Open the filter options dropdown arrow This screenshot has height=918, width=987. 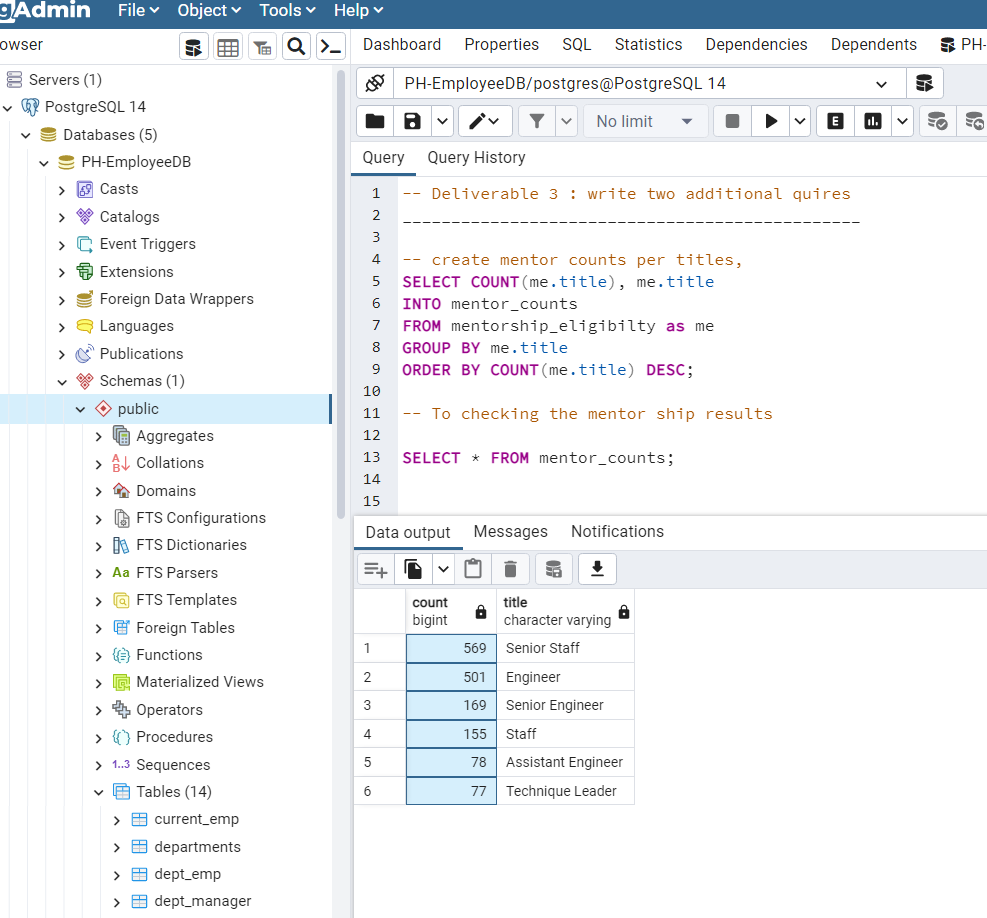click(567, 121)
